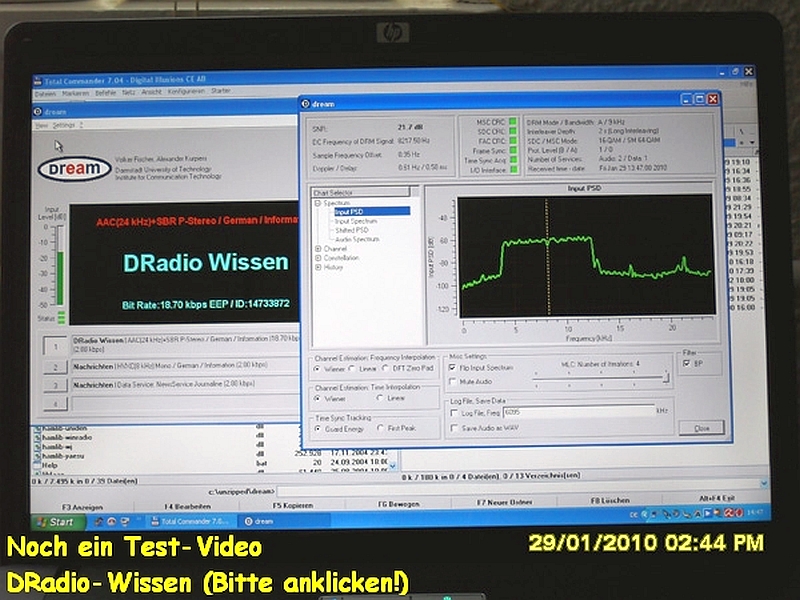Image resolution: width=800 pixels, height=600 pixels.
Task: Open View menu in dream main window
Action: (x=42, y=126)
